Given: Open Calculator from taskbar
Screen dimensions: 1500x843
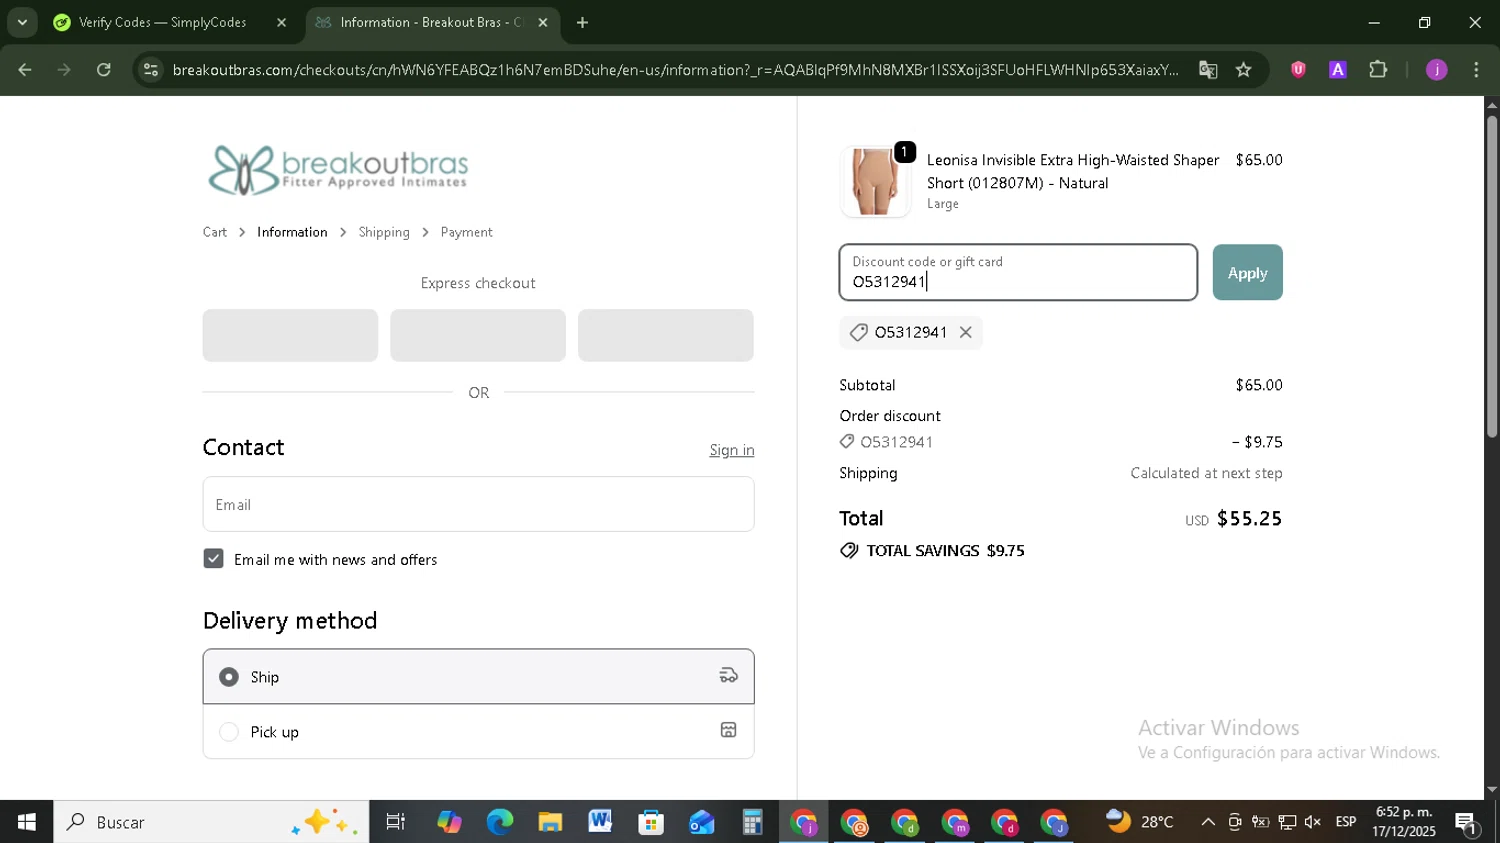Looking at the screenshot, I should [x=752, y=822].
